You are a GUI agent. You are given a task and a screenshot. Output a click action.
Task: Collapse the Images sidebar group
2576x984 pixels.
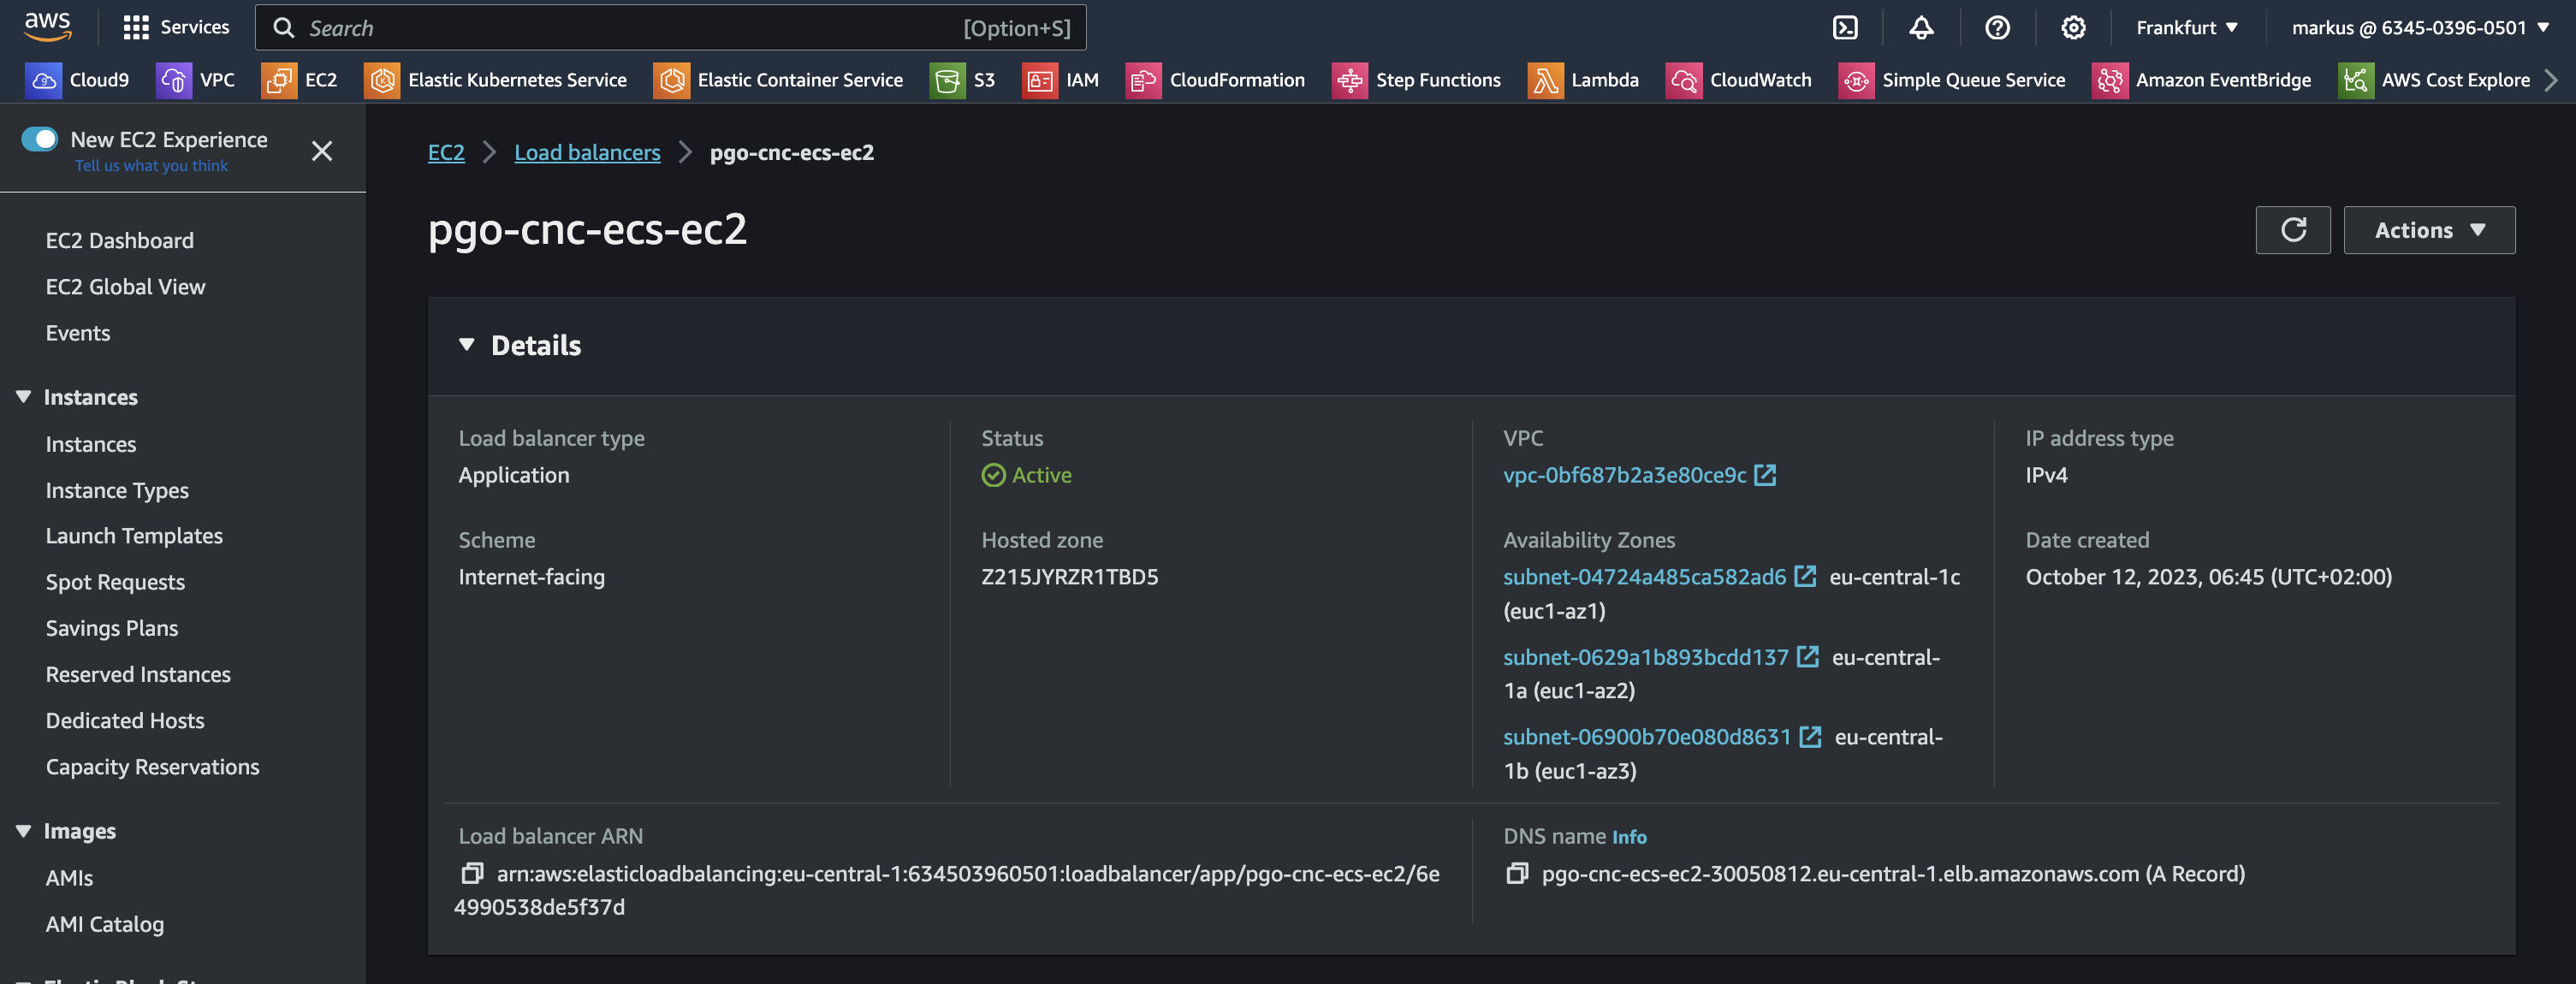click(24, 831)
